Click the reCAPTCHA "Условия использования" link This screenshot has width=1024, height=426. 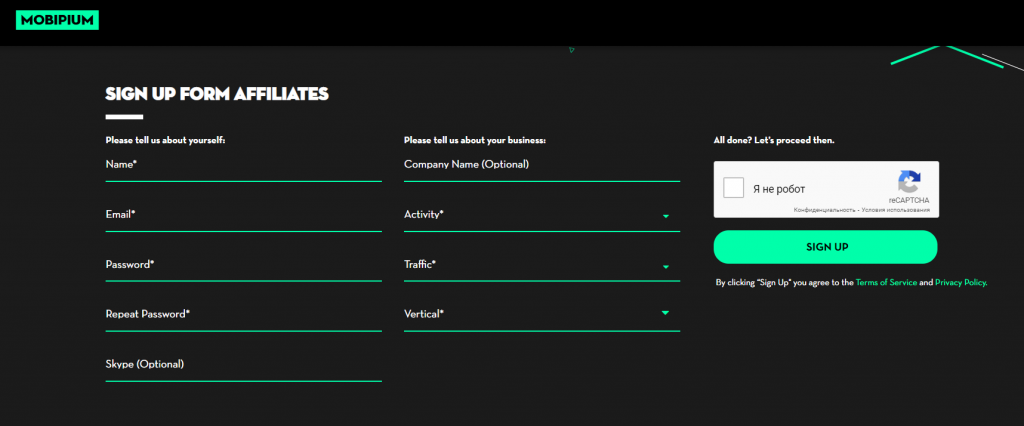(896, 210)
